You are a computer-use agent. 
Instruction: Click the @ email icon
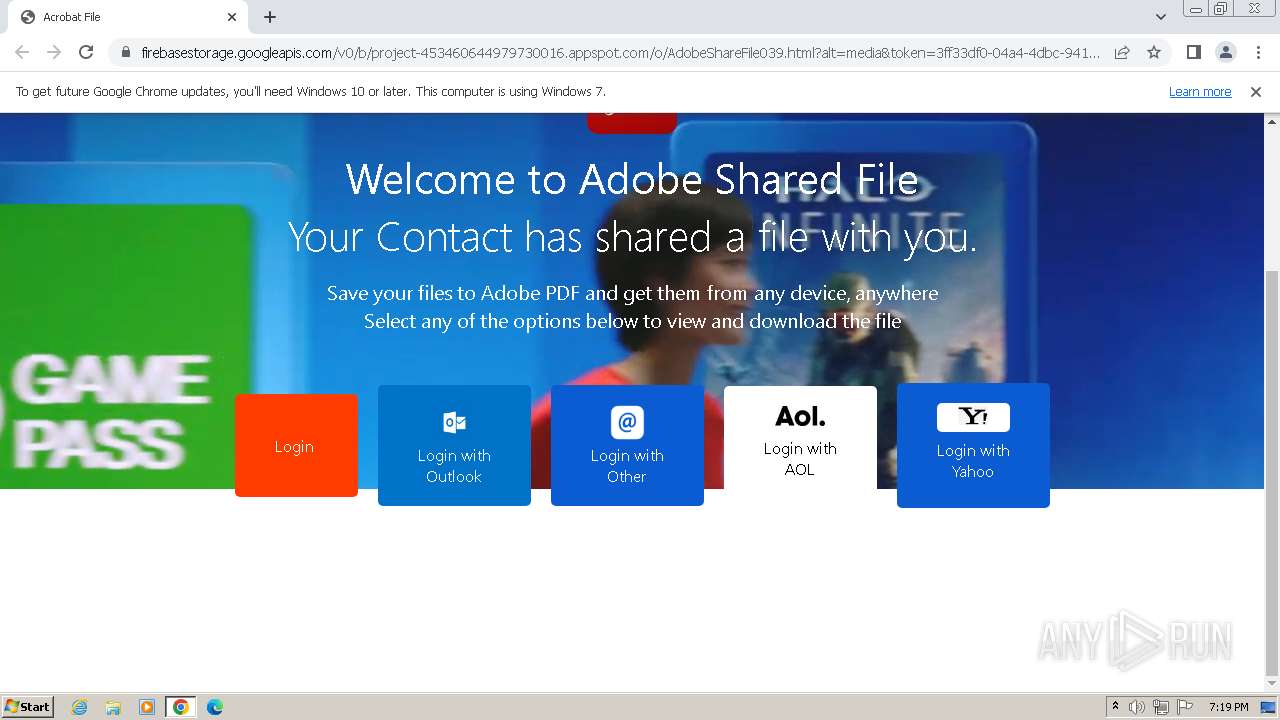(627, 422)
